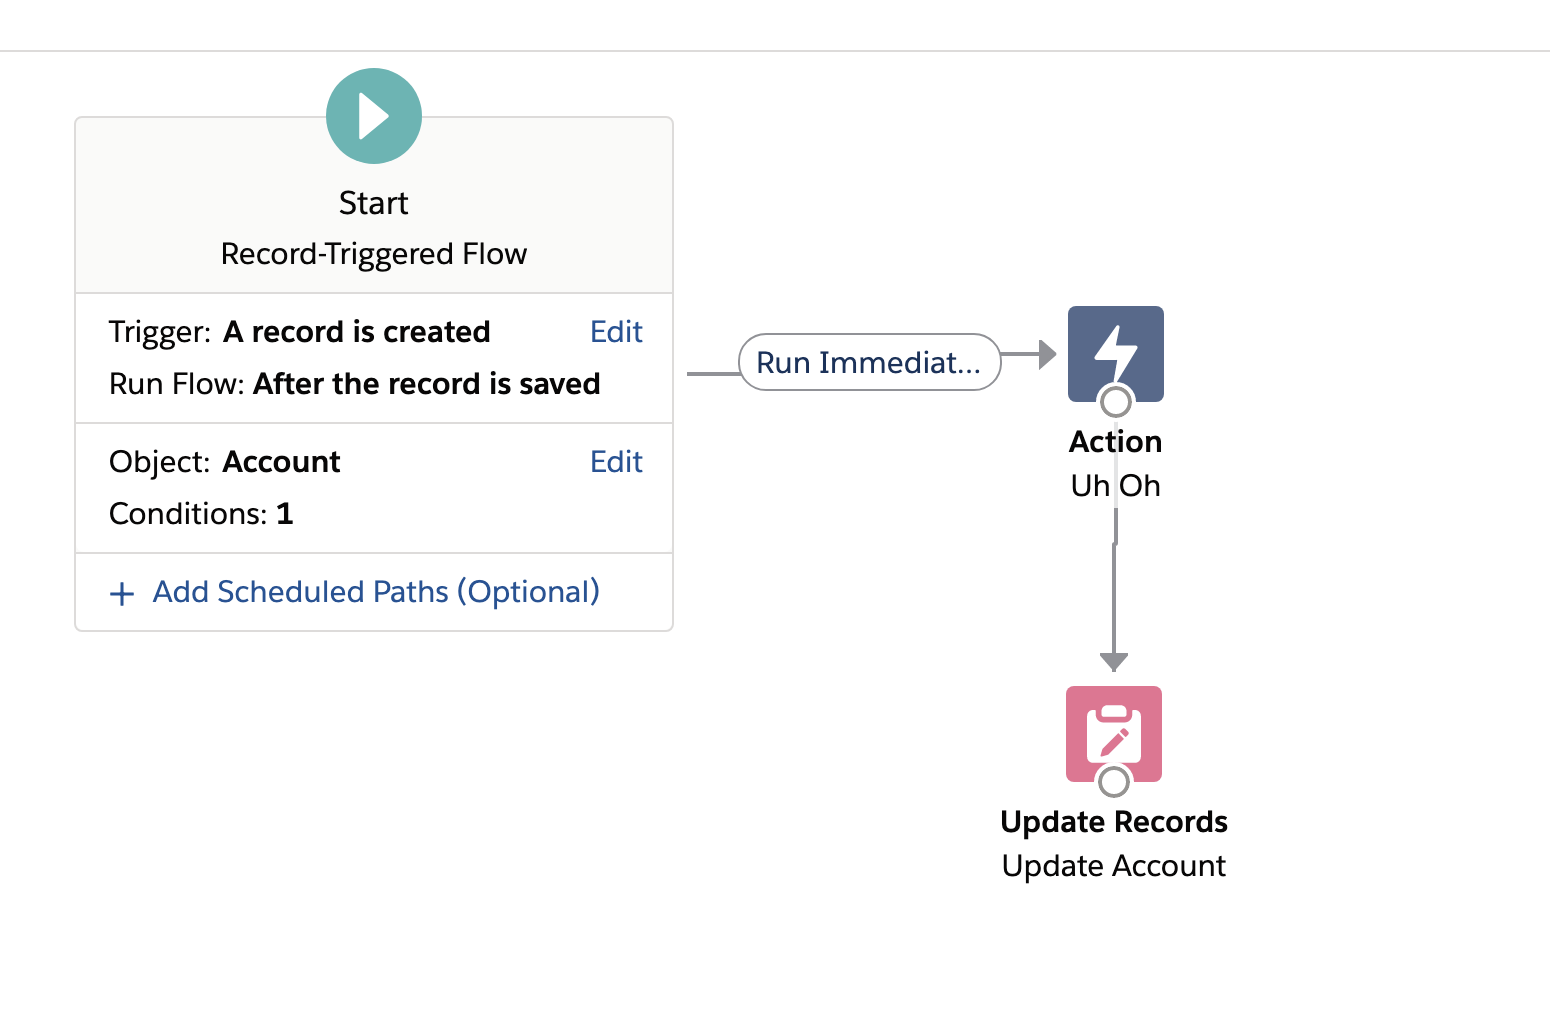Click the Start heading text
The height and width of the screenshot is (1026, 1550).
374,203
